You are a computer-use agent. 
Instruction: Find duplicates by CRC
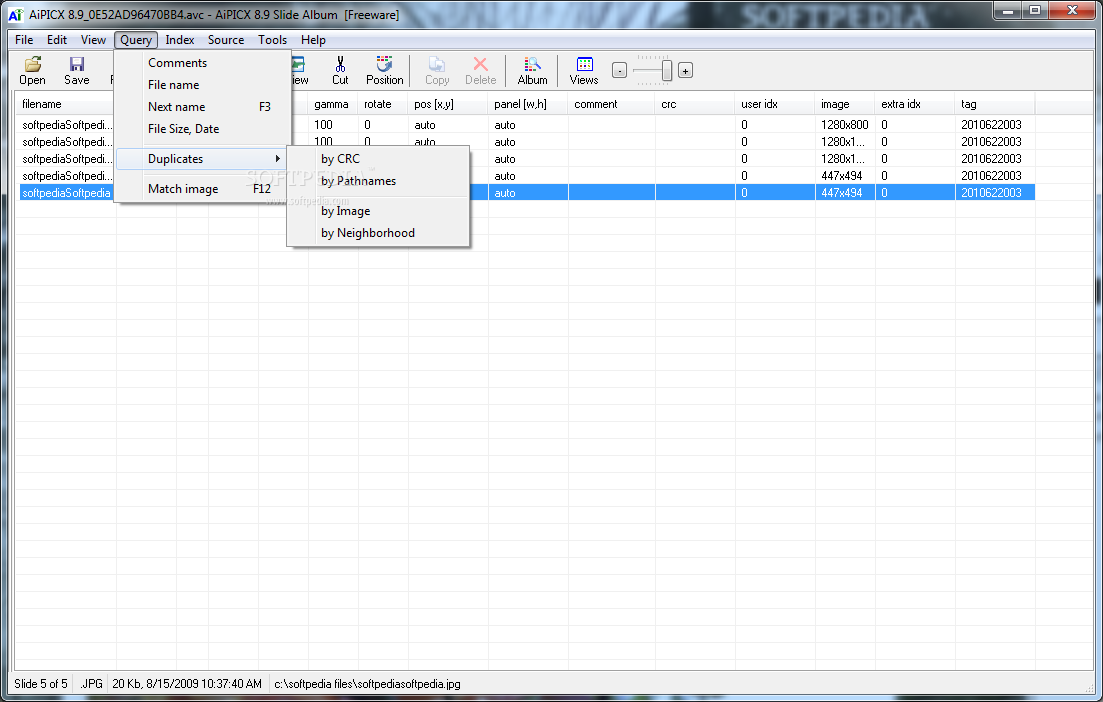[x=378, y=159]
